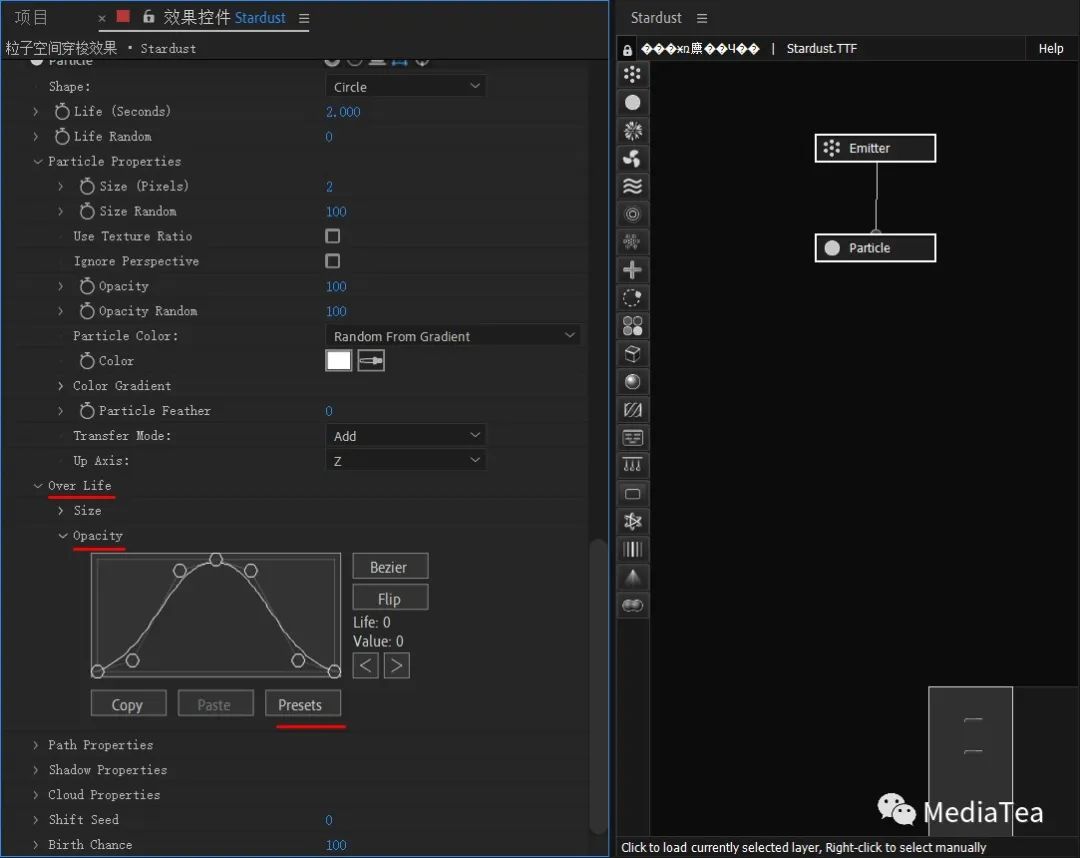This screenshot has width=1080, height=858.
Task: Select the Emitter node in the graph
Action: pos(875,148)
